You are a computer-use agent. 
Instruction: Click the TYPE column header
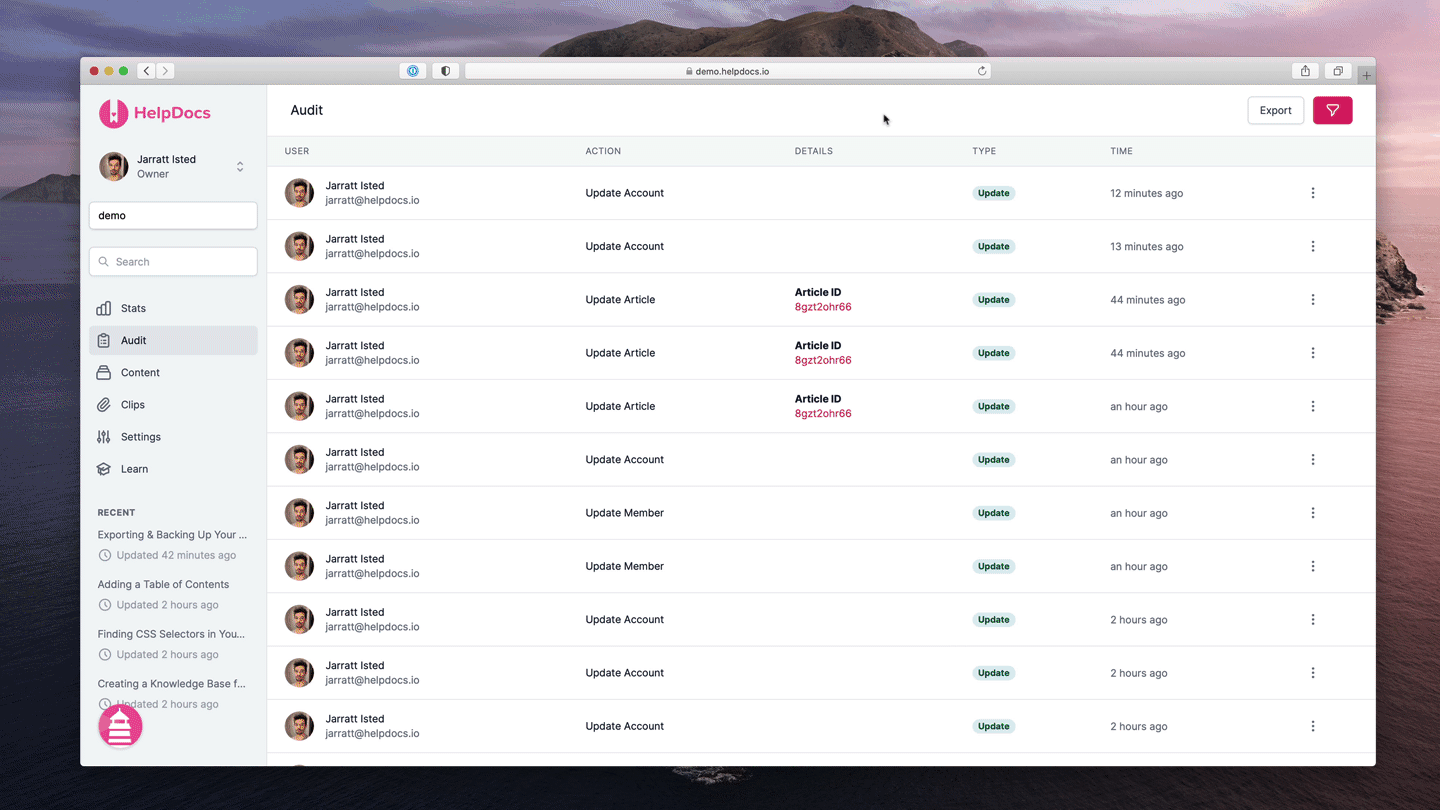click(x=984, y=151)
